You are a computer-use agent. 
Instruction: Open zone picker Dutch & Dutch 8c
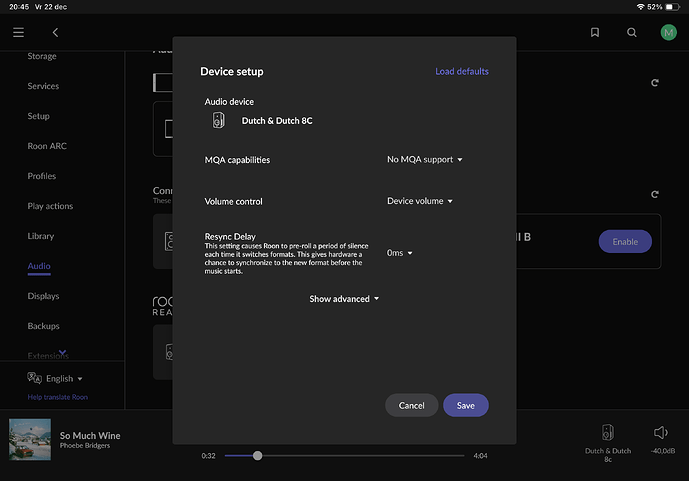[x=608, y=442]
